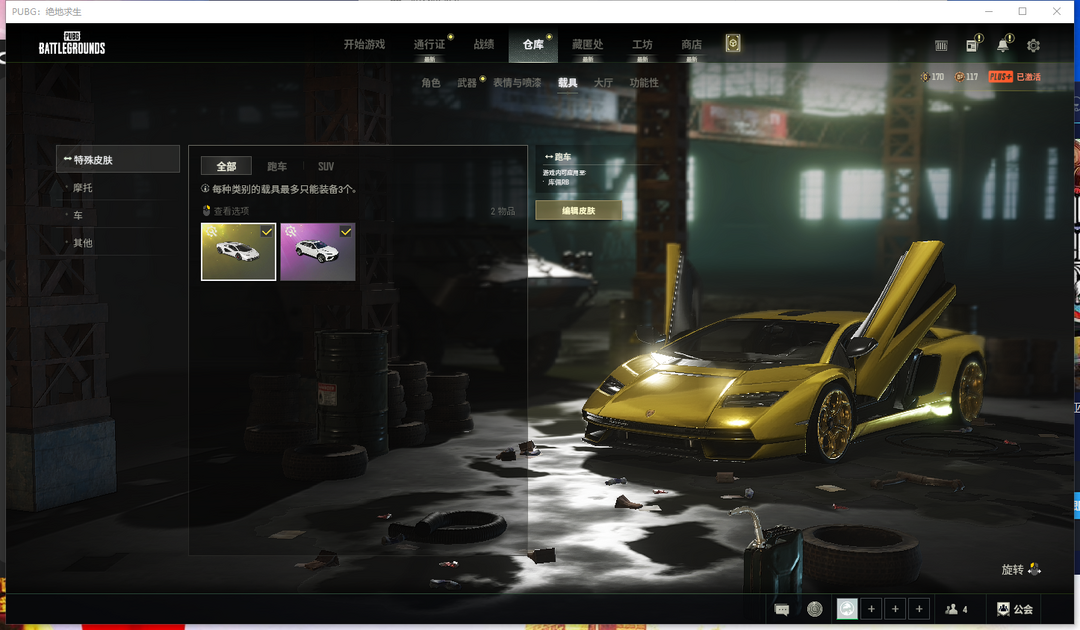Click the mouse icon beside 查看选项
Screen dimensions: 1080x630
pyautogui.click(x=206, y=211)
